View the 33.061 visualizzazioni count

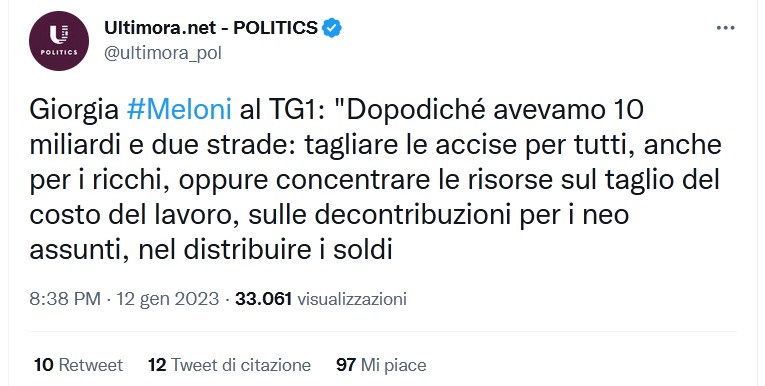321,299
